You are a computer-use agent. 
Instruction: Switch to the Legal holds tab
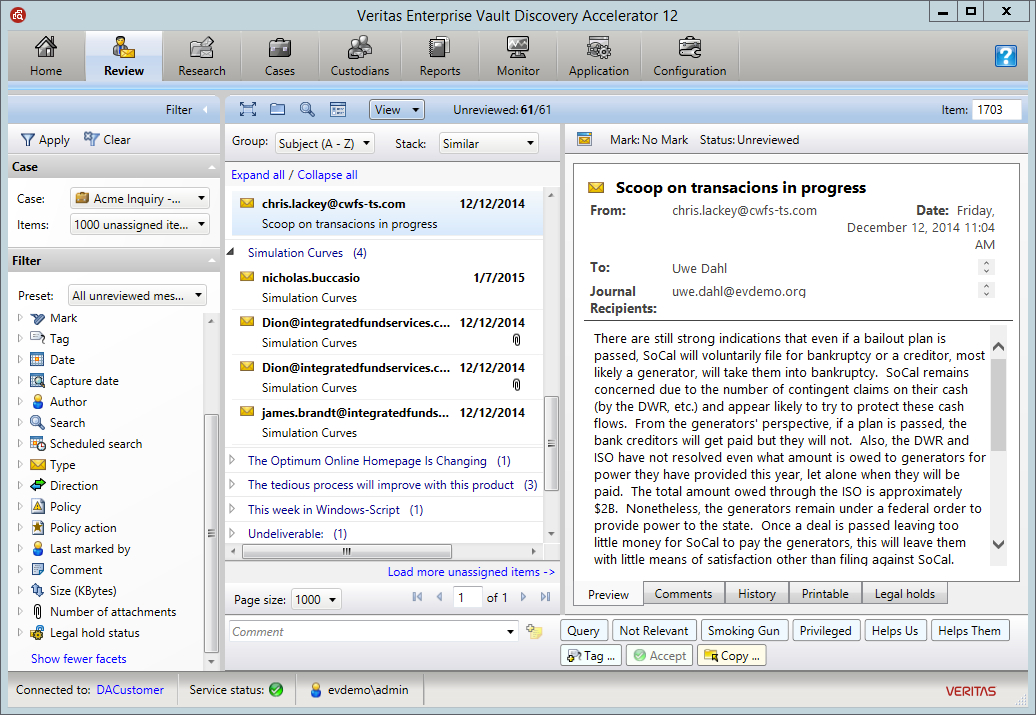(905, 593)
